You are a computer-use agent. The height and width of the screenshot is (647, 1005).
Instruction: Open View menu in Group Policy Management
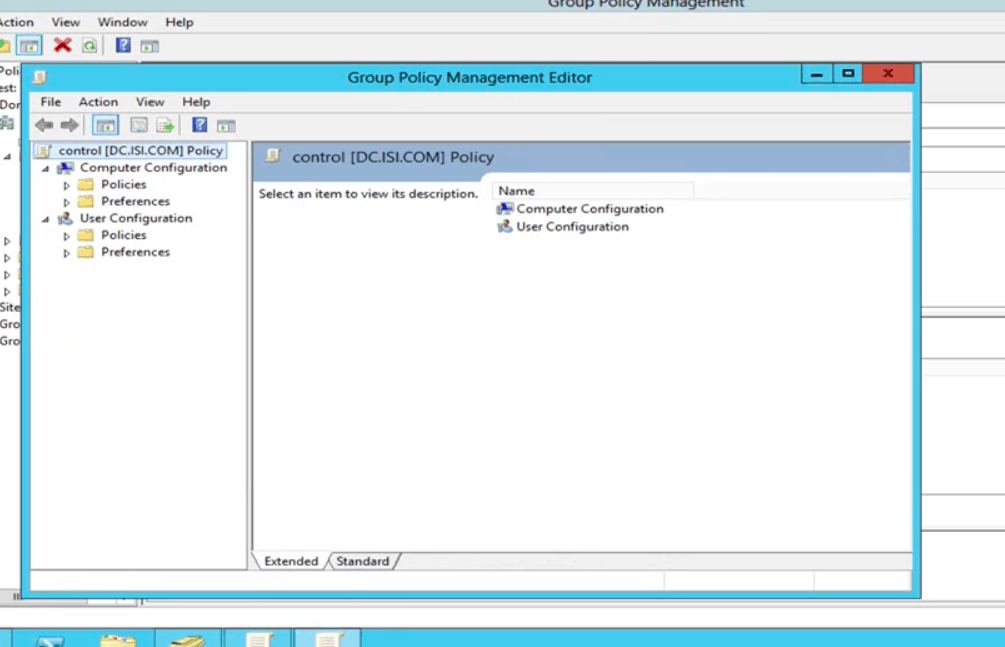[x=65, y=22]
